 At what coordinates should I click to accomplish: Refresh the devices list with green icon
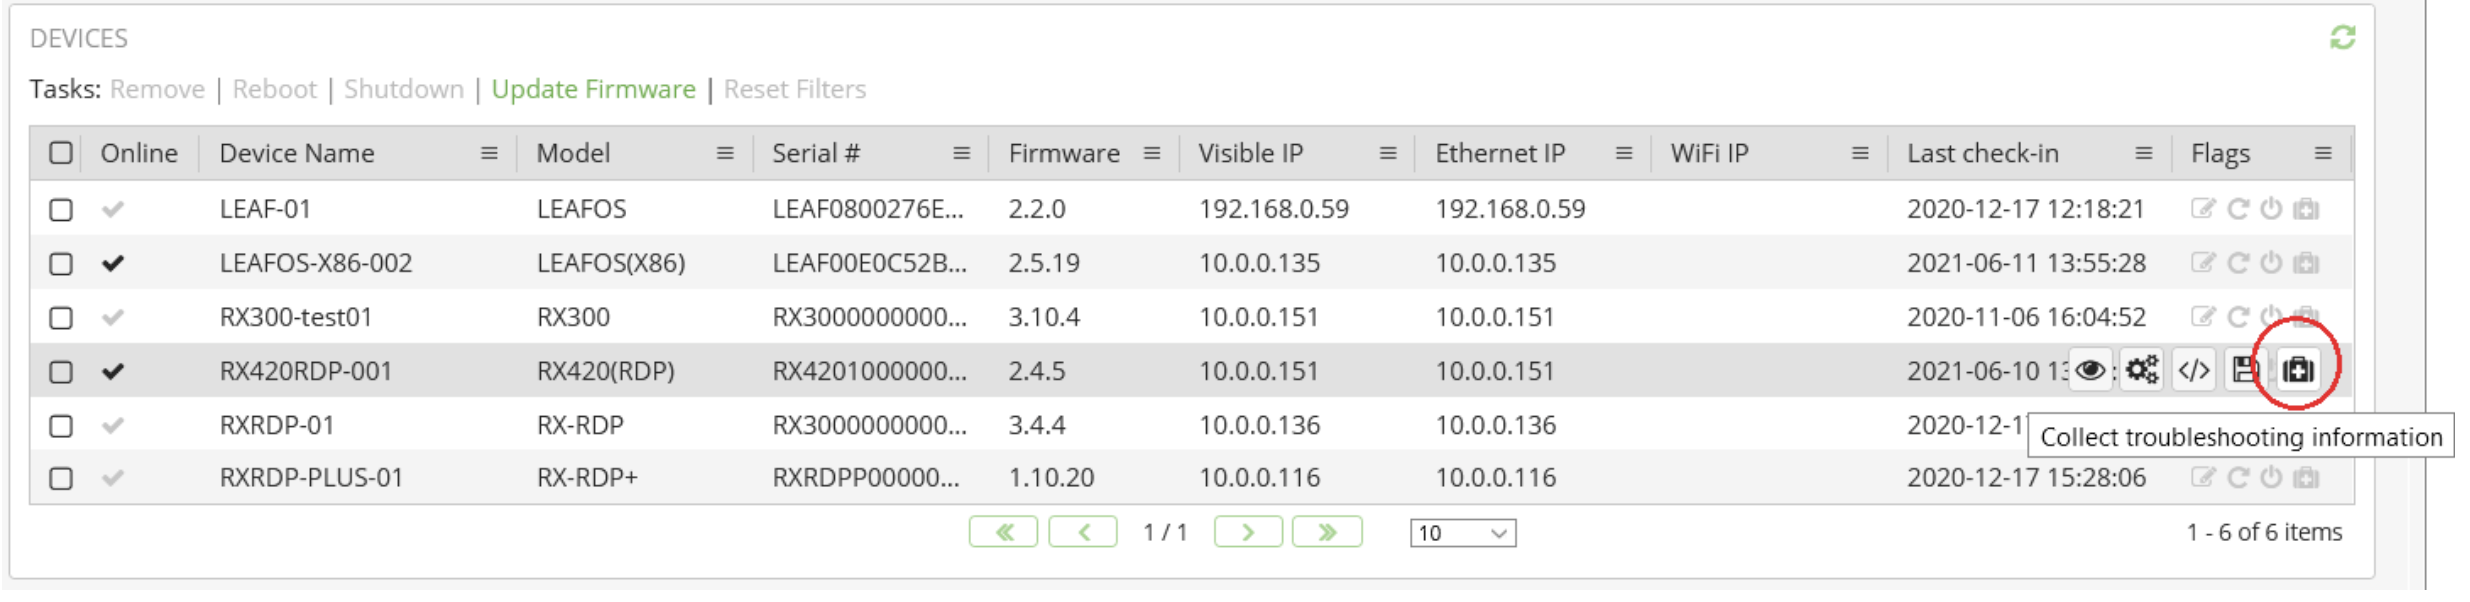tap(2342, 38)
